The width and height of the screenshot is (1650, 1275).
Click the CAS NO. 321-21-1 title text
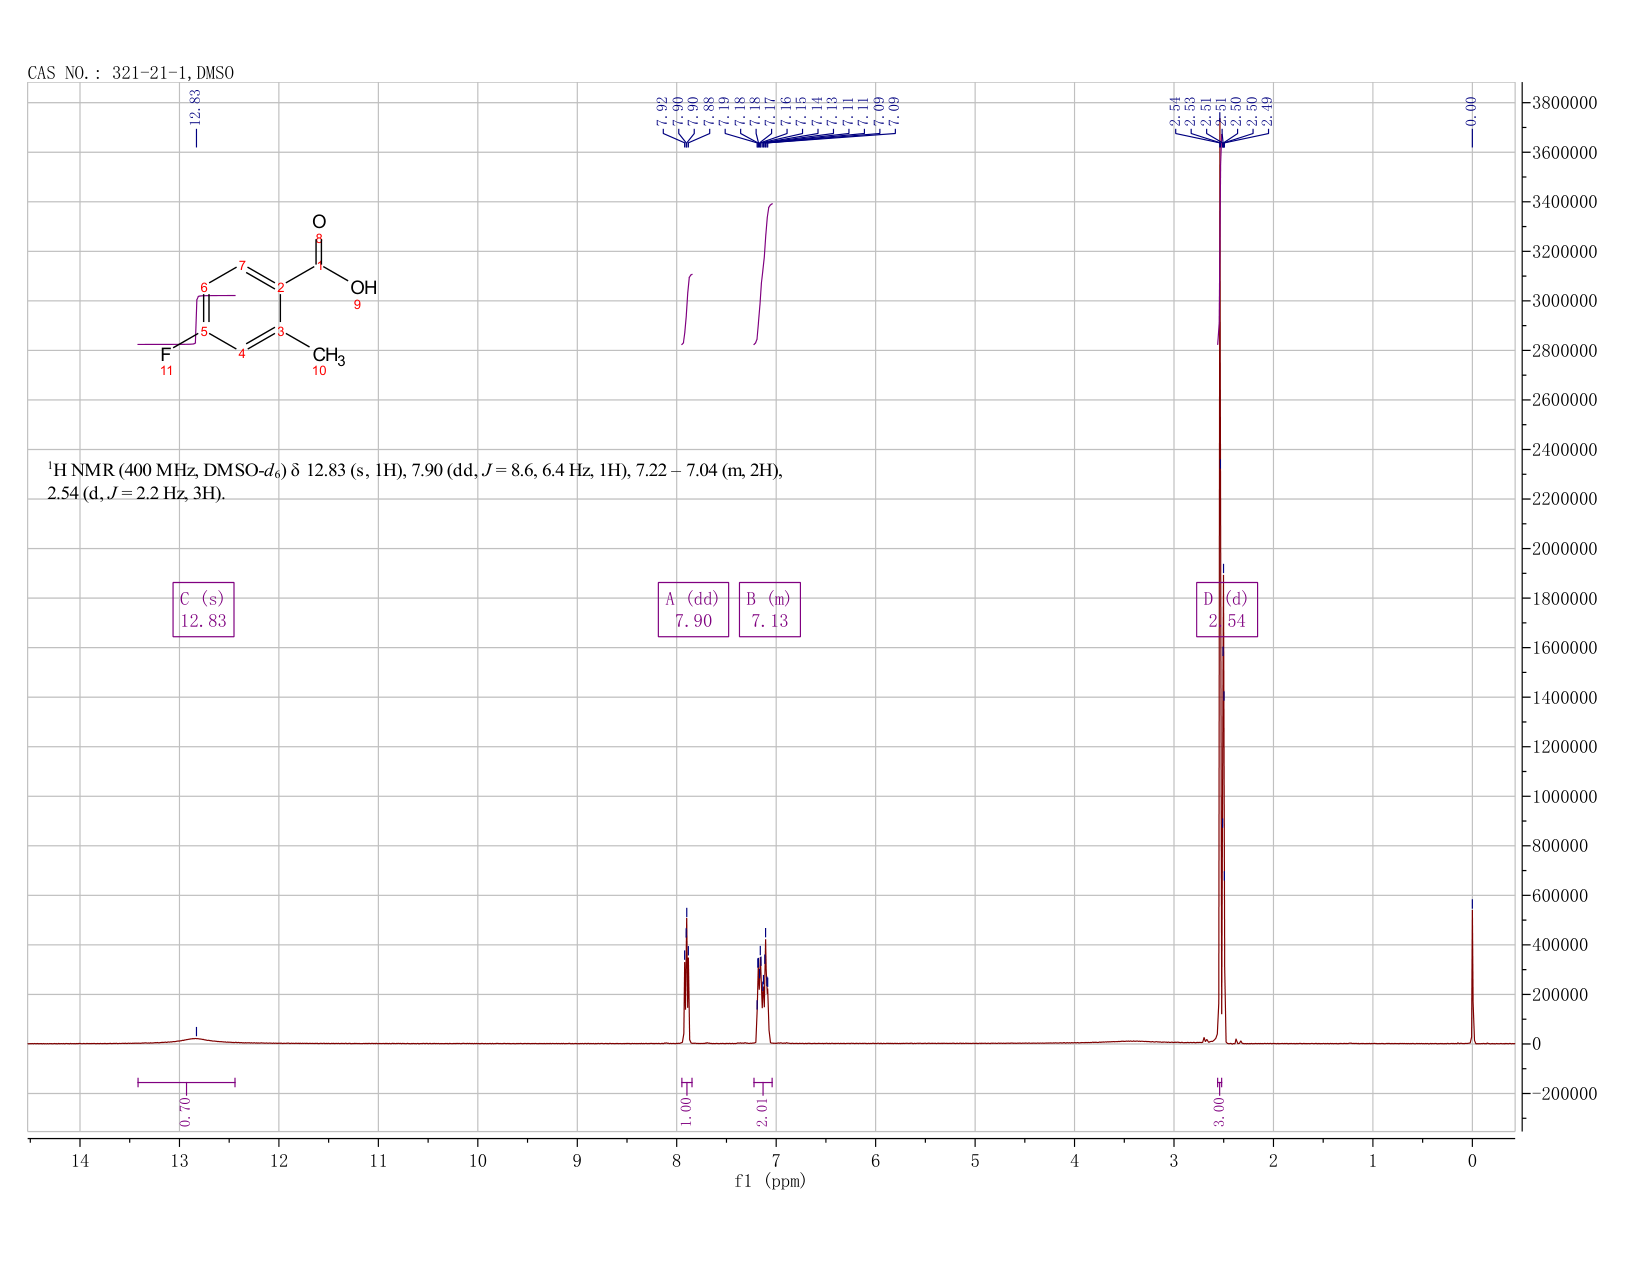[131, 73]
